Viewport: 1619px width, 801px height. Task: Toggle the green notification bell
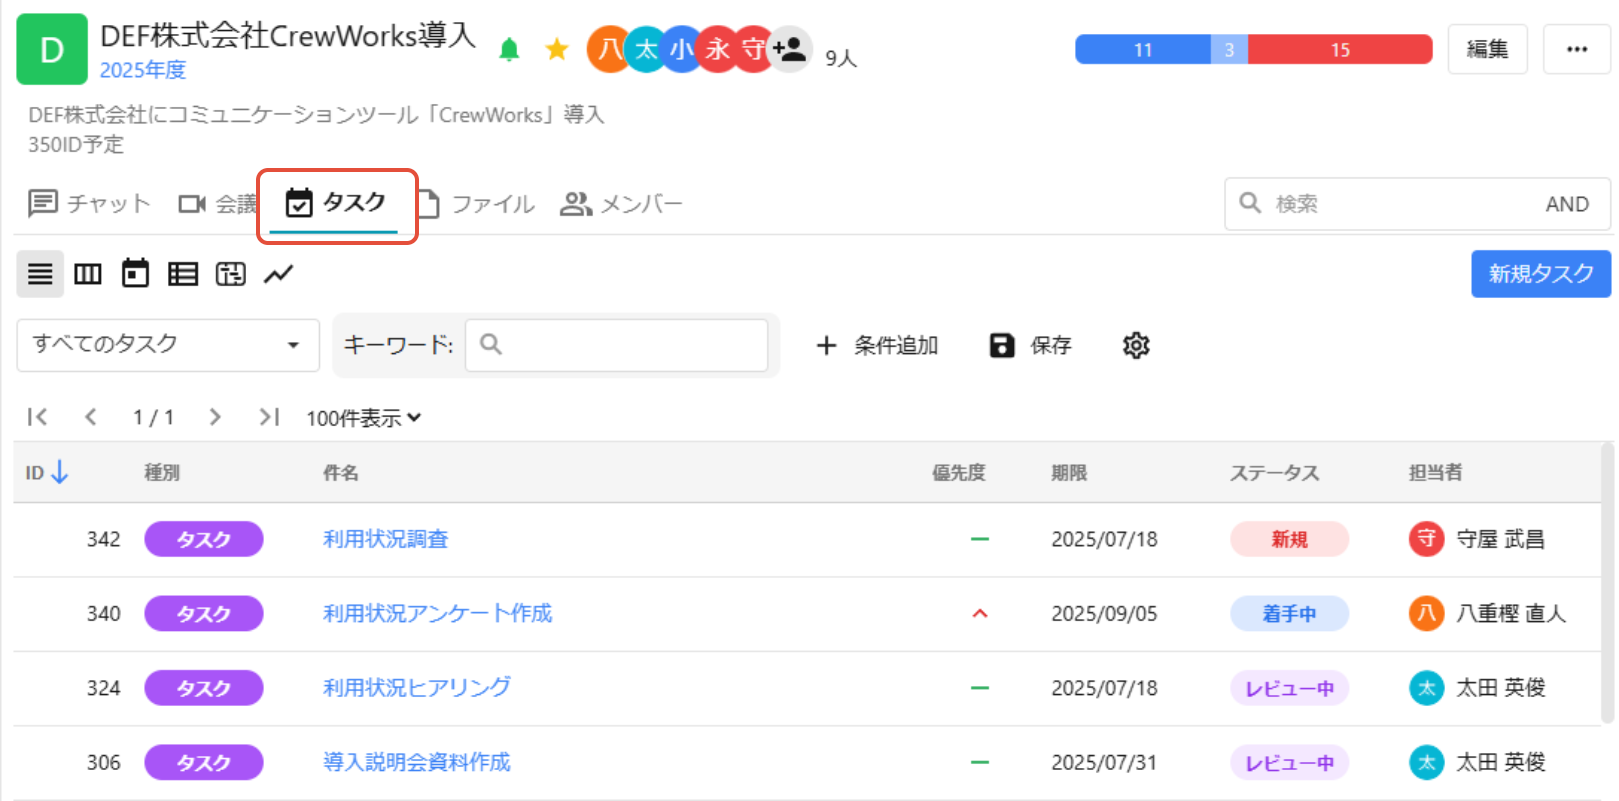pyautogui.click(x=509, y=49)
